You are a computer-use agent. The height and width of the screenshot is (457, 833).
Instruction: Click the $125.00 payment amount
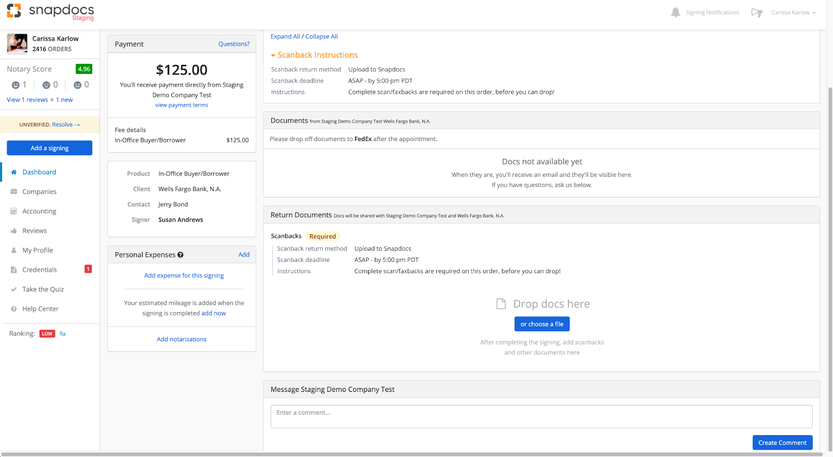tap(182, 70)
